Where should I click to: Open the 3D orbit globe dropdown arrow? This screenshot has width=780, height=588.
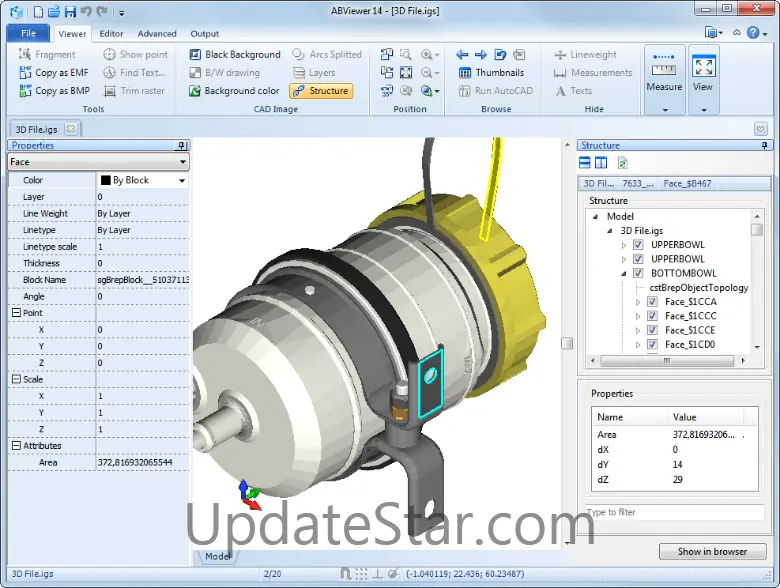click(x=437, y=91)
